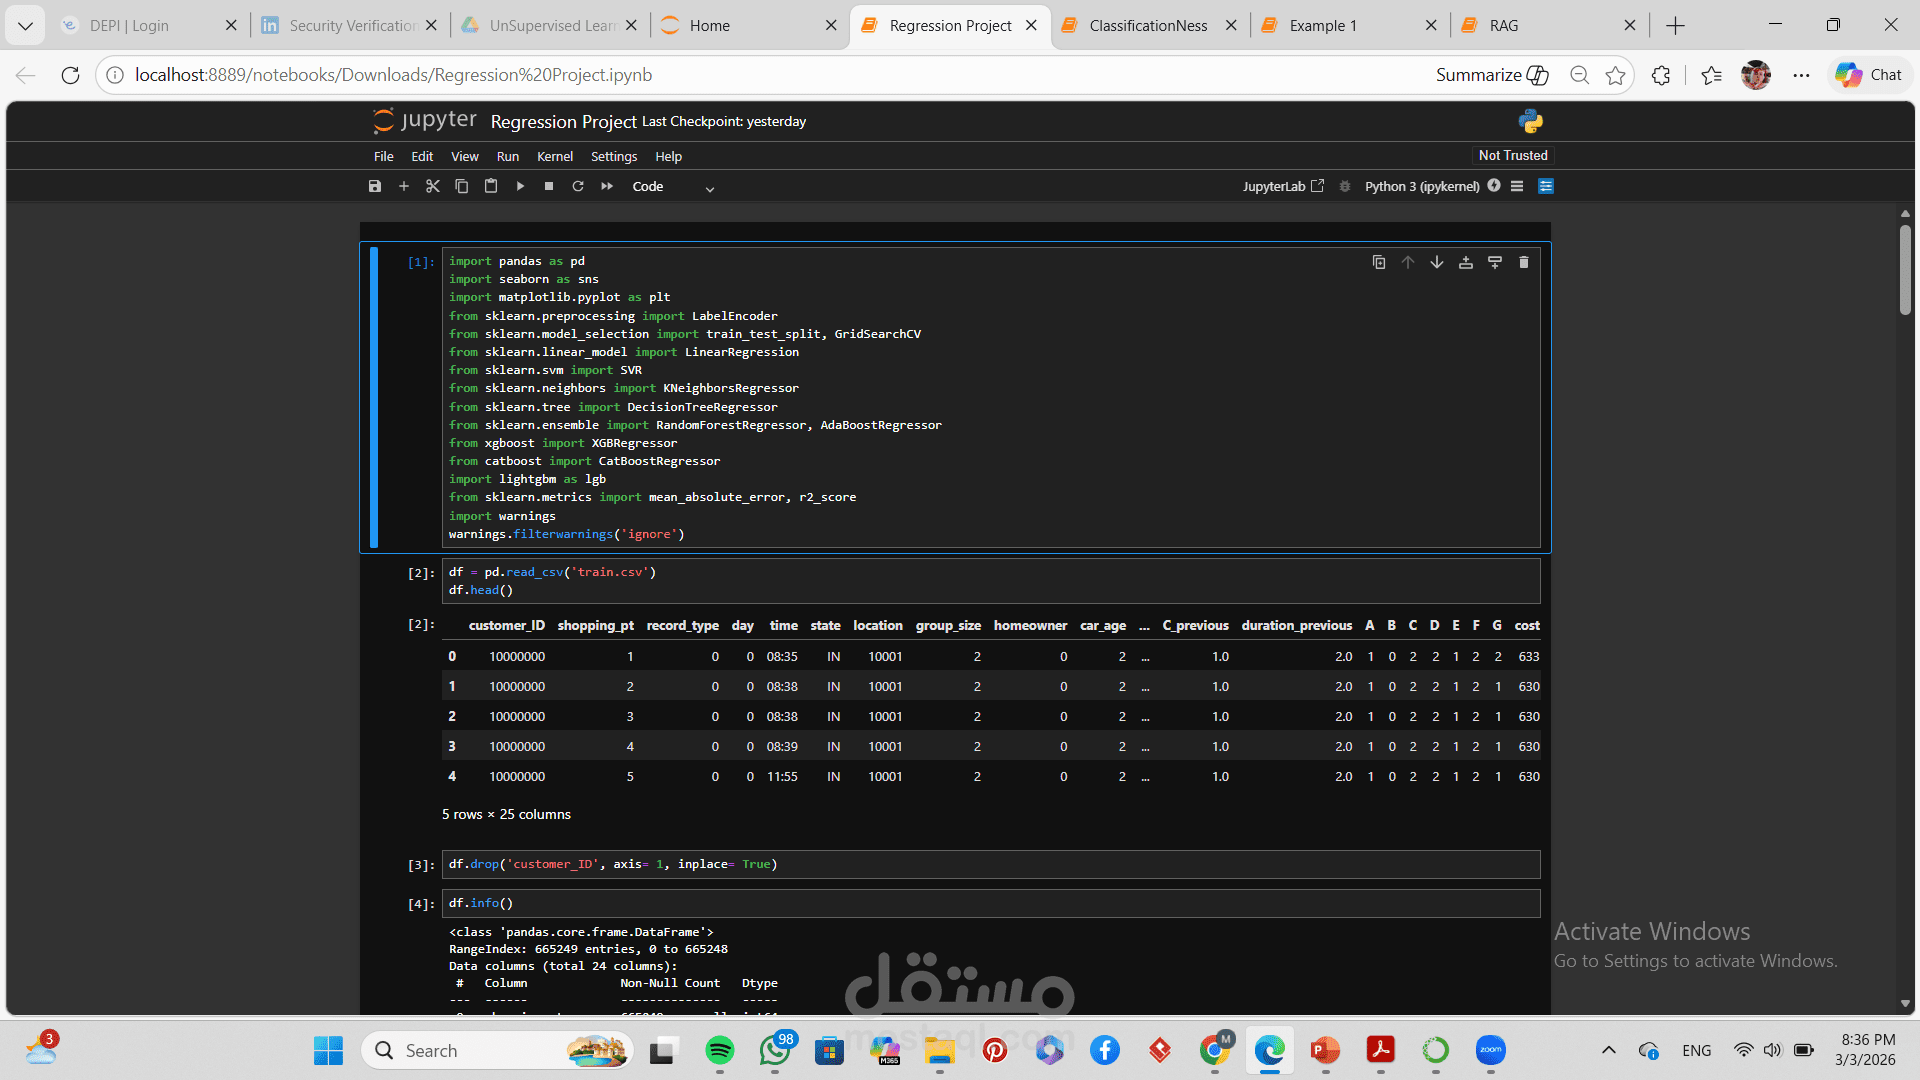Viewport: 1920px width, 1080px height.
Task: Save the notebook with the save icon
Action: coord(375,186)
